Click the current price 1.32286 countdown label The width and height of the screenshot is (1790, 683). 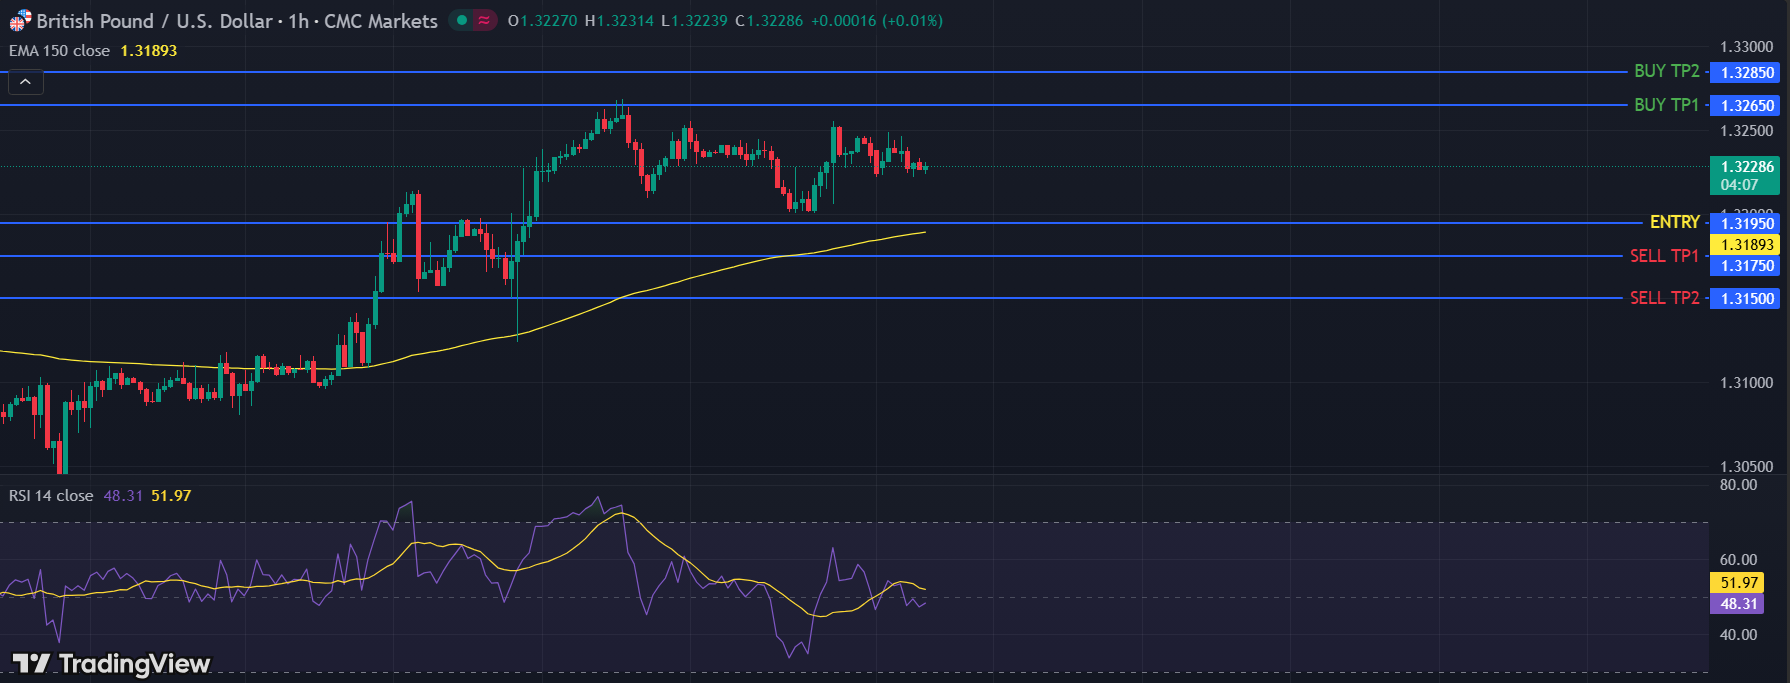tap(1746, 175)
